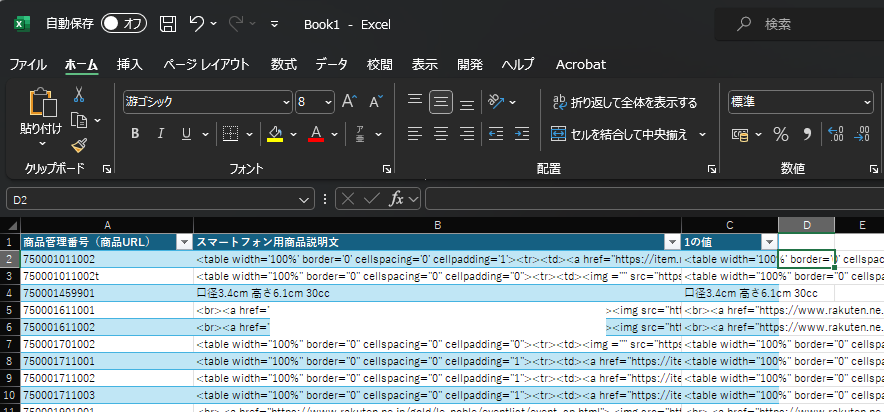Apply the yellow fill color
884x412 pixels.
pos(275,134)
